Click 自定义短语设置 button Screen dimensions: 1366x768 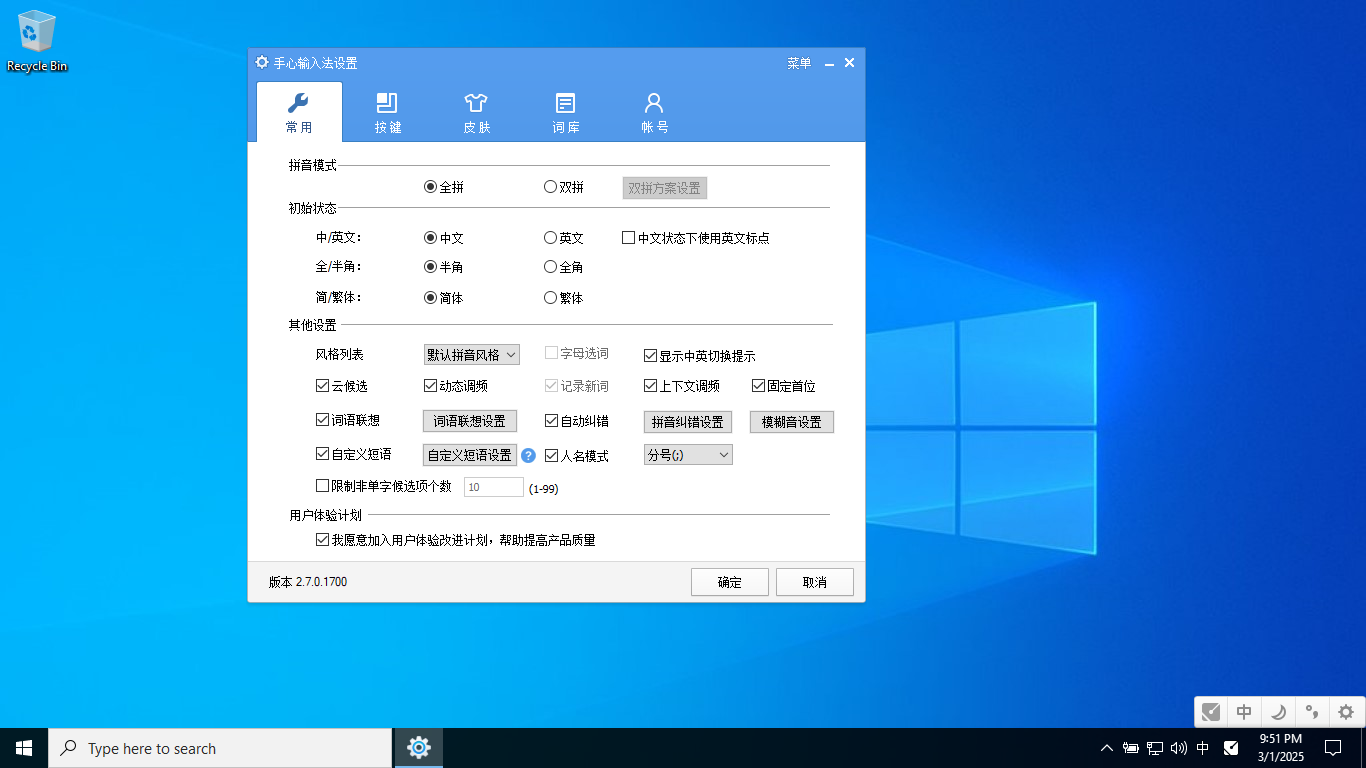click(x=469, y=455)
